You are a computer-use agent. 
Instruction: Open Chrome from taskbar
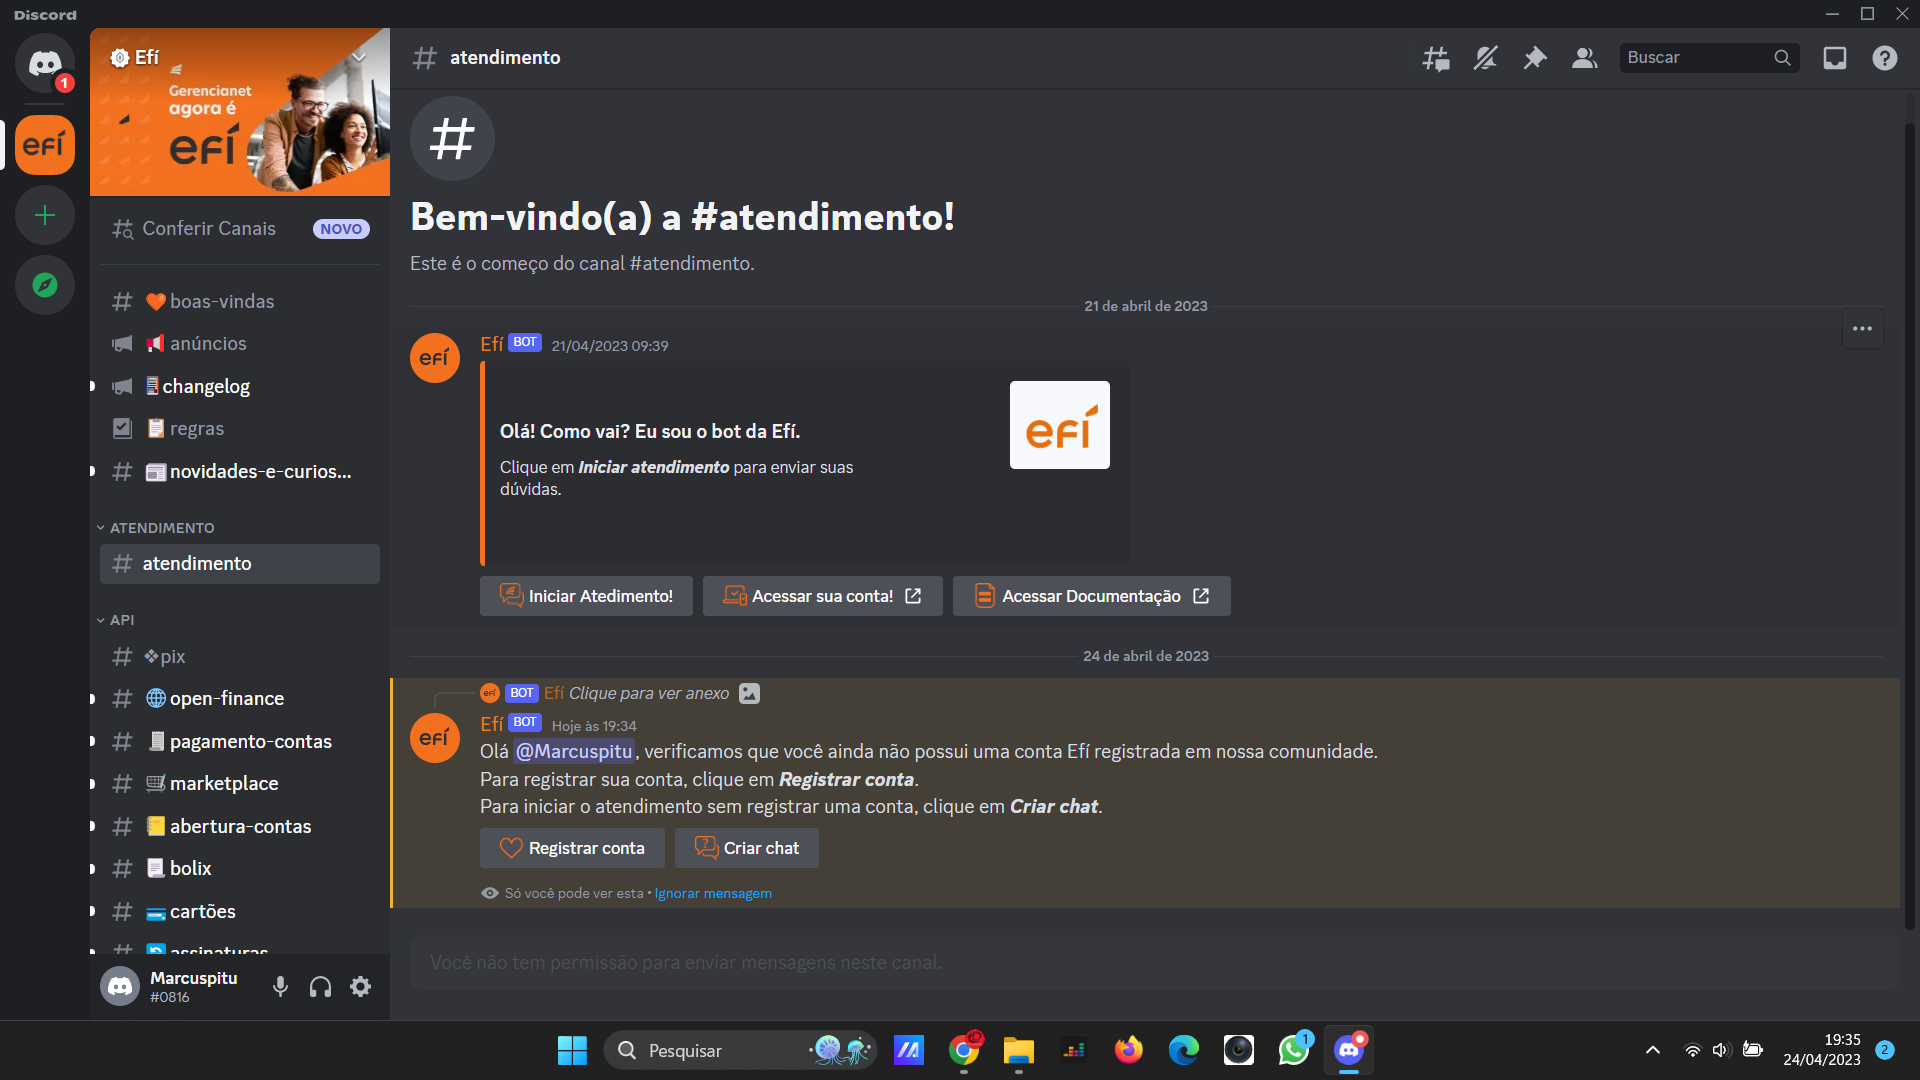click(964, 1050)
